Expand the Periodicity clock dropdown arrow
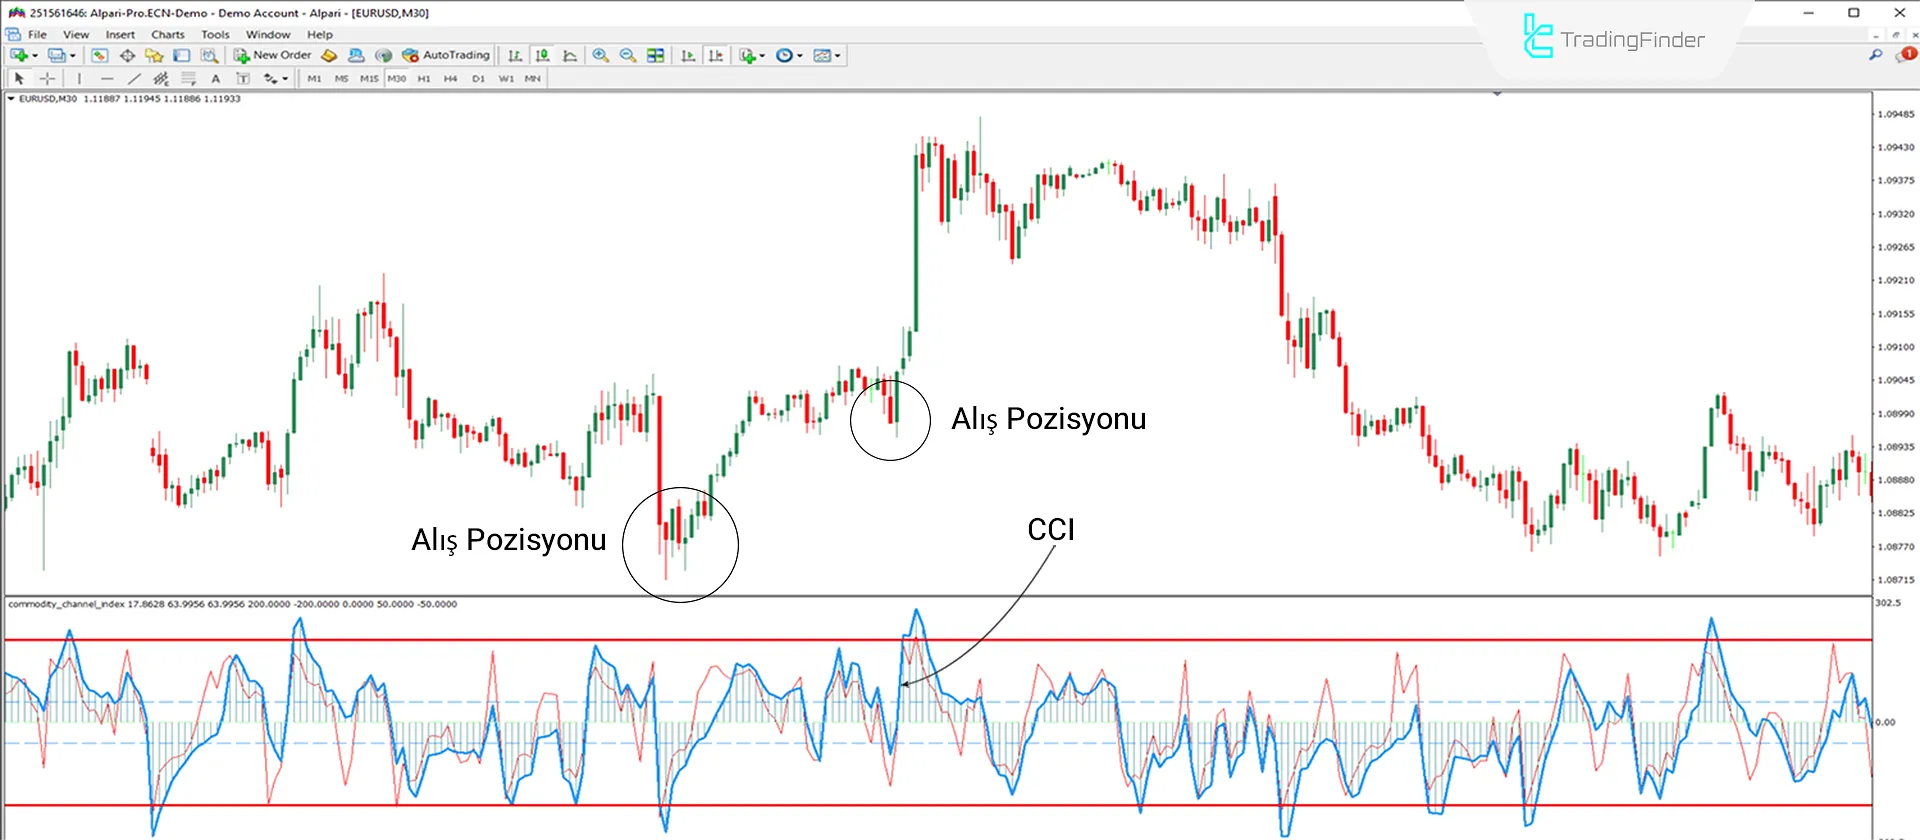The width and height of the screenshot is (1920, 840). 800,56
